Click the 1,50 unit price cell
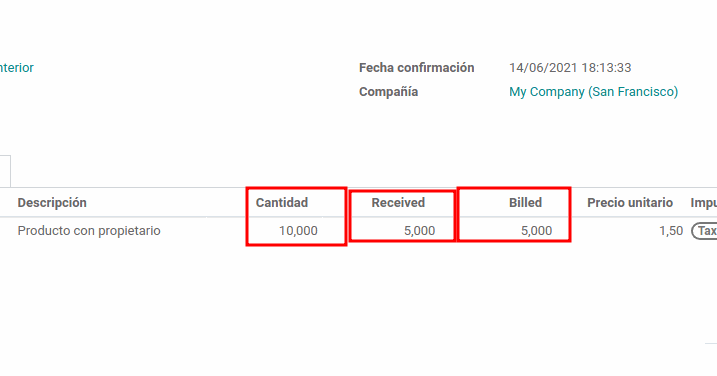The image size is (717, 376). pyautogui.click(x=671, y=231)
